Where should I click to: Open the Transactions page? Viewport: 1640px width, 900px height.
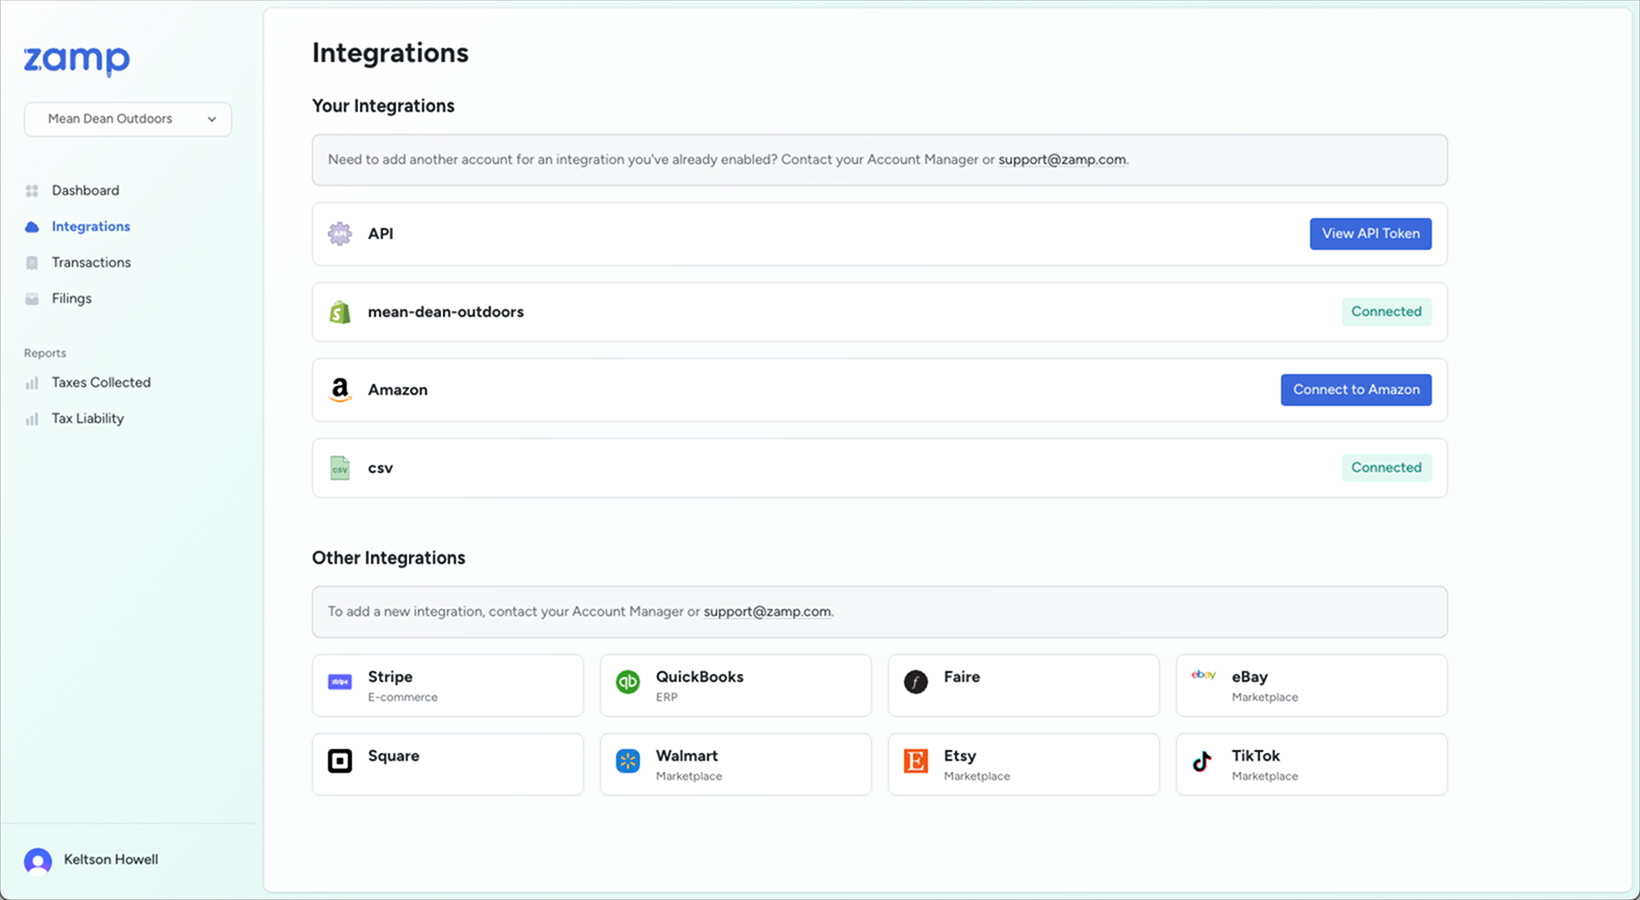91,262
